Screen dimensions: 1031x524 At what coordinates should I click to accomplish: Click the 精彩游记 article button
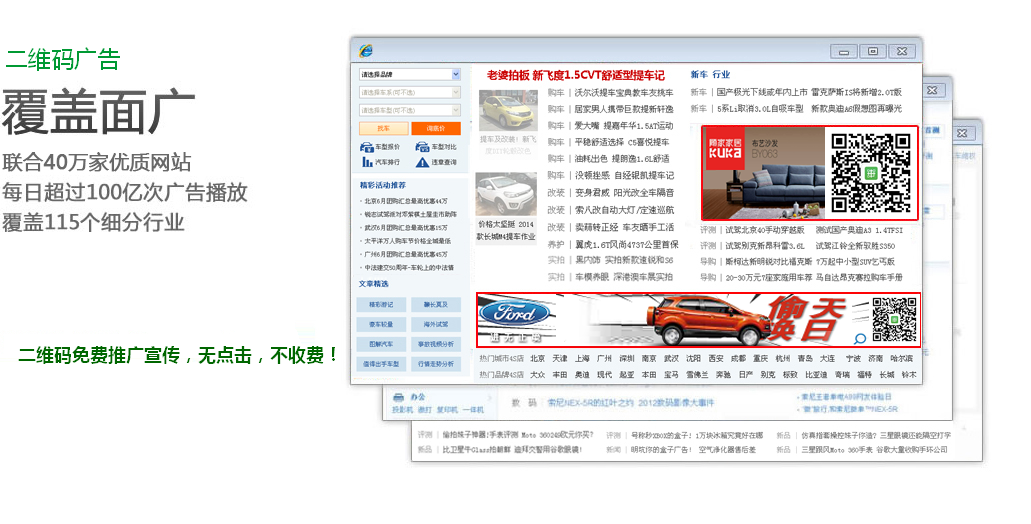381,304
